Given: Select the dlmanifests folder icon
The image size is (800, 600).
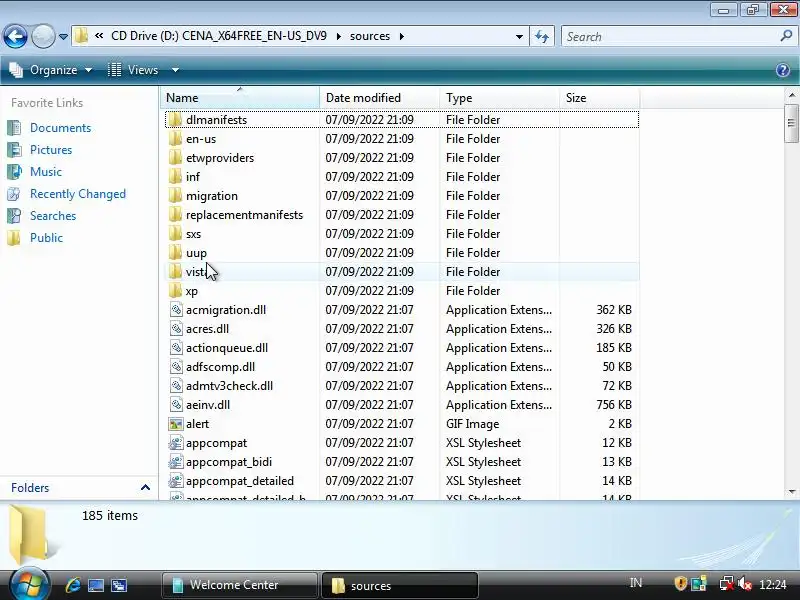Looking at the screenshot, I should [x=175, y=120].
